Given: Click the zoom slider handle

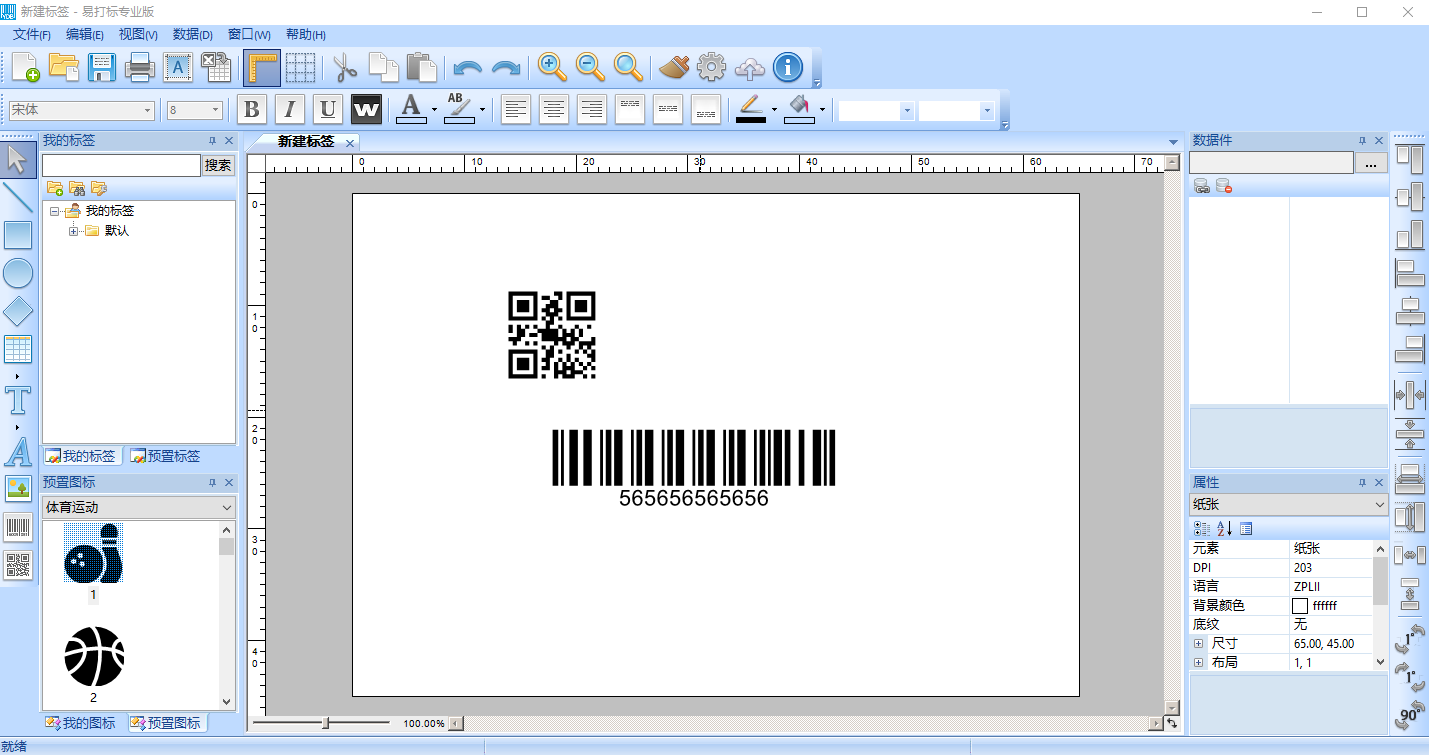Looking at the screenshot, I should pos(326,723).
